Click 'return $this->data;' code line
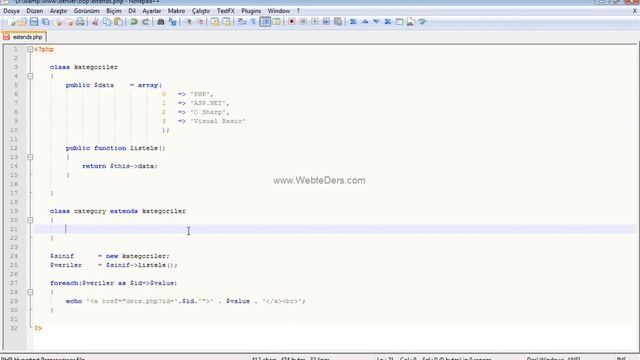The image size is (640, 360). [x=120, y=166]
